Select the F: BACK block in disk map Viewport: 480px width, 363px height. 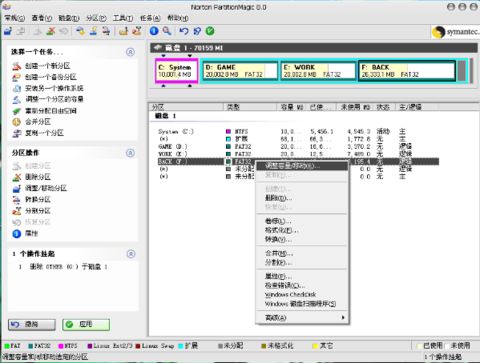(407, 71)
